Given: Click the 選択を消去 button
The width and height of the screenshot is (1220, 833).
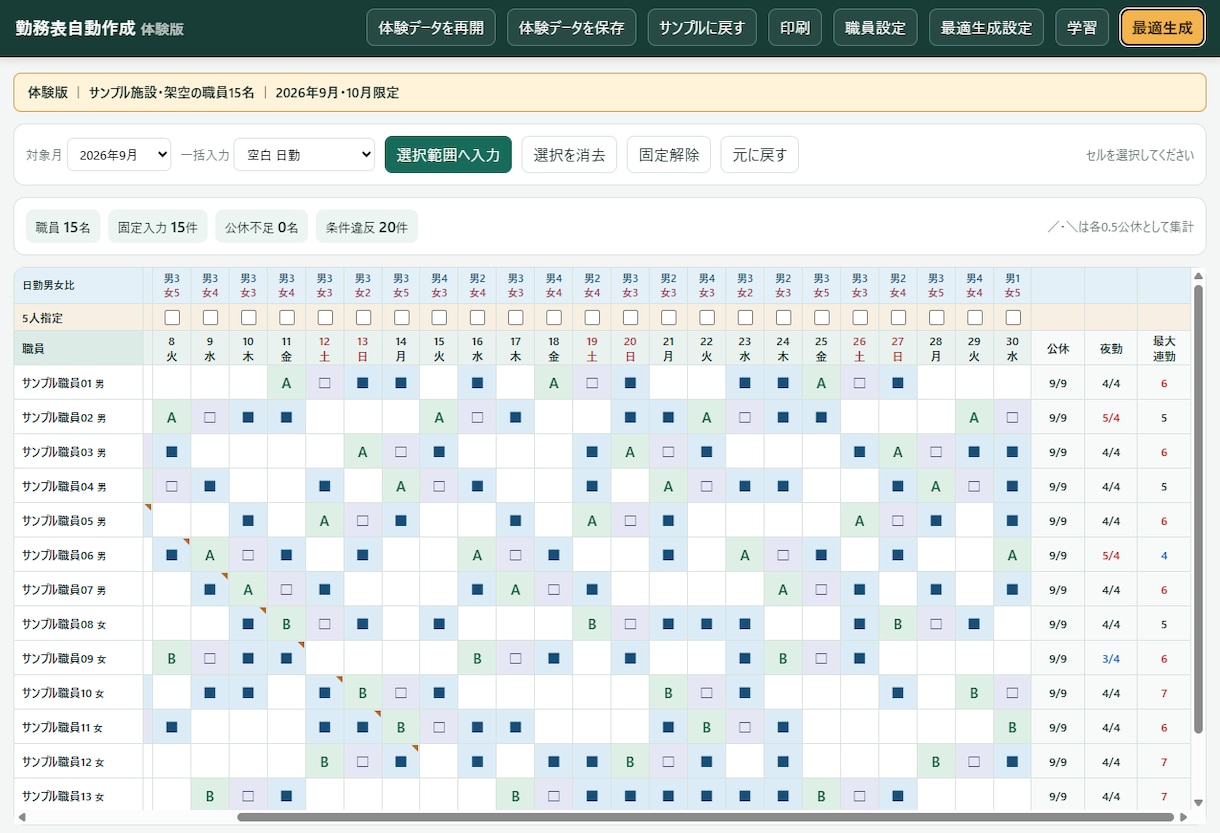Looking at the screenshot, I should [569, 155].
